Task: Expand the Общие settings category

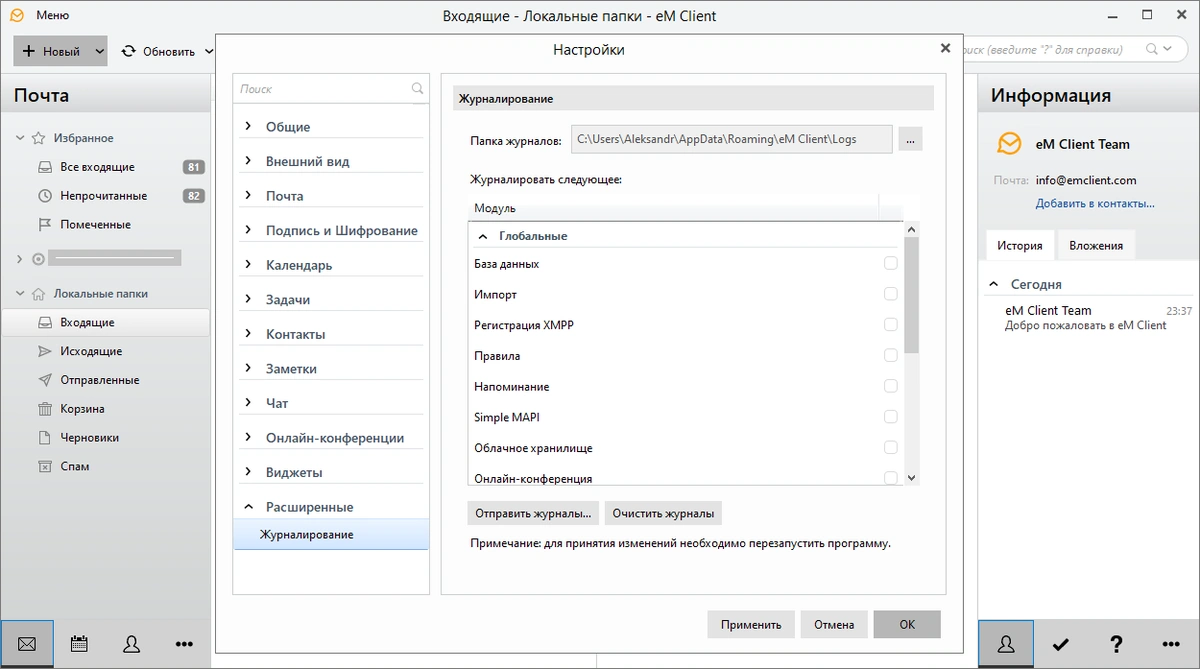Action: (248, 126)
